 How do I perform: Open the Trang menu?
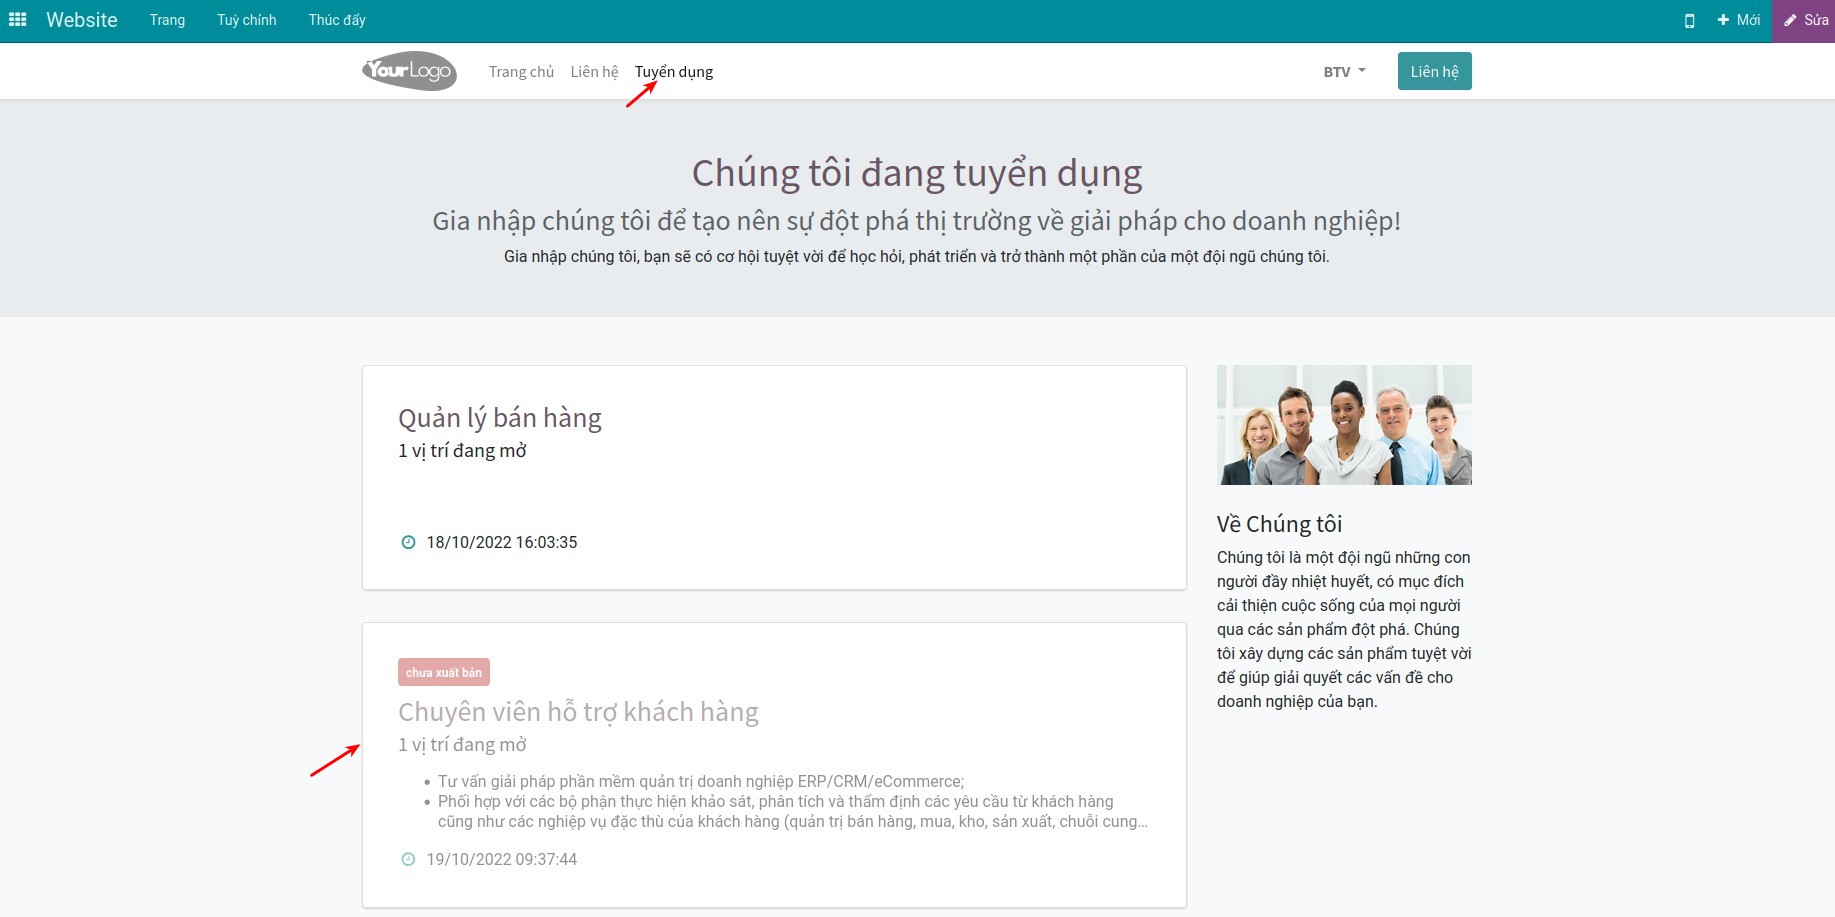[x=167, y=19]
